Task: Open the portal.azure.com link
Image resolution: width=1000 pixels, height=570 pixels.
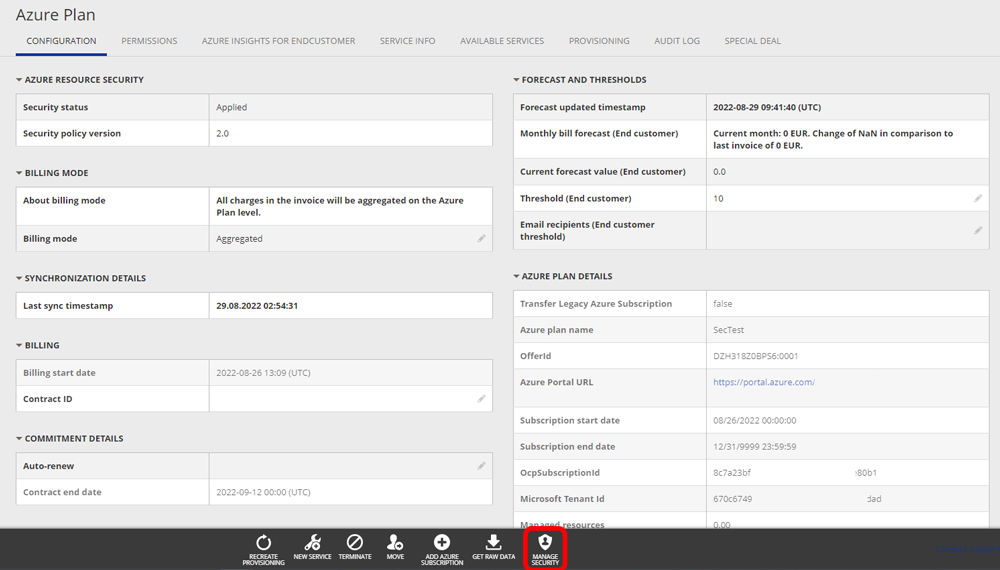Action: 764,382
